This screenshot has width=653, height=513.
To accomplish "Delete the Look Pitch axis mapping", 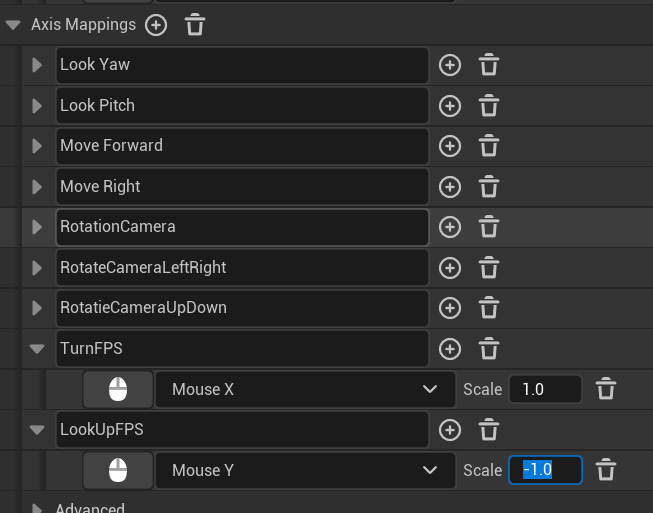I will (x=489, y=106).
